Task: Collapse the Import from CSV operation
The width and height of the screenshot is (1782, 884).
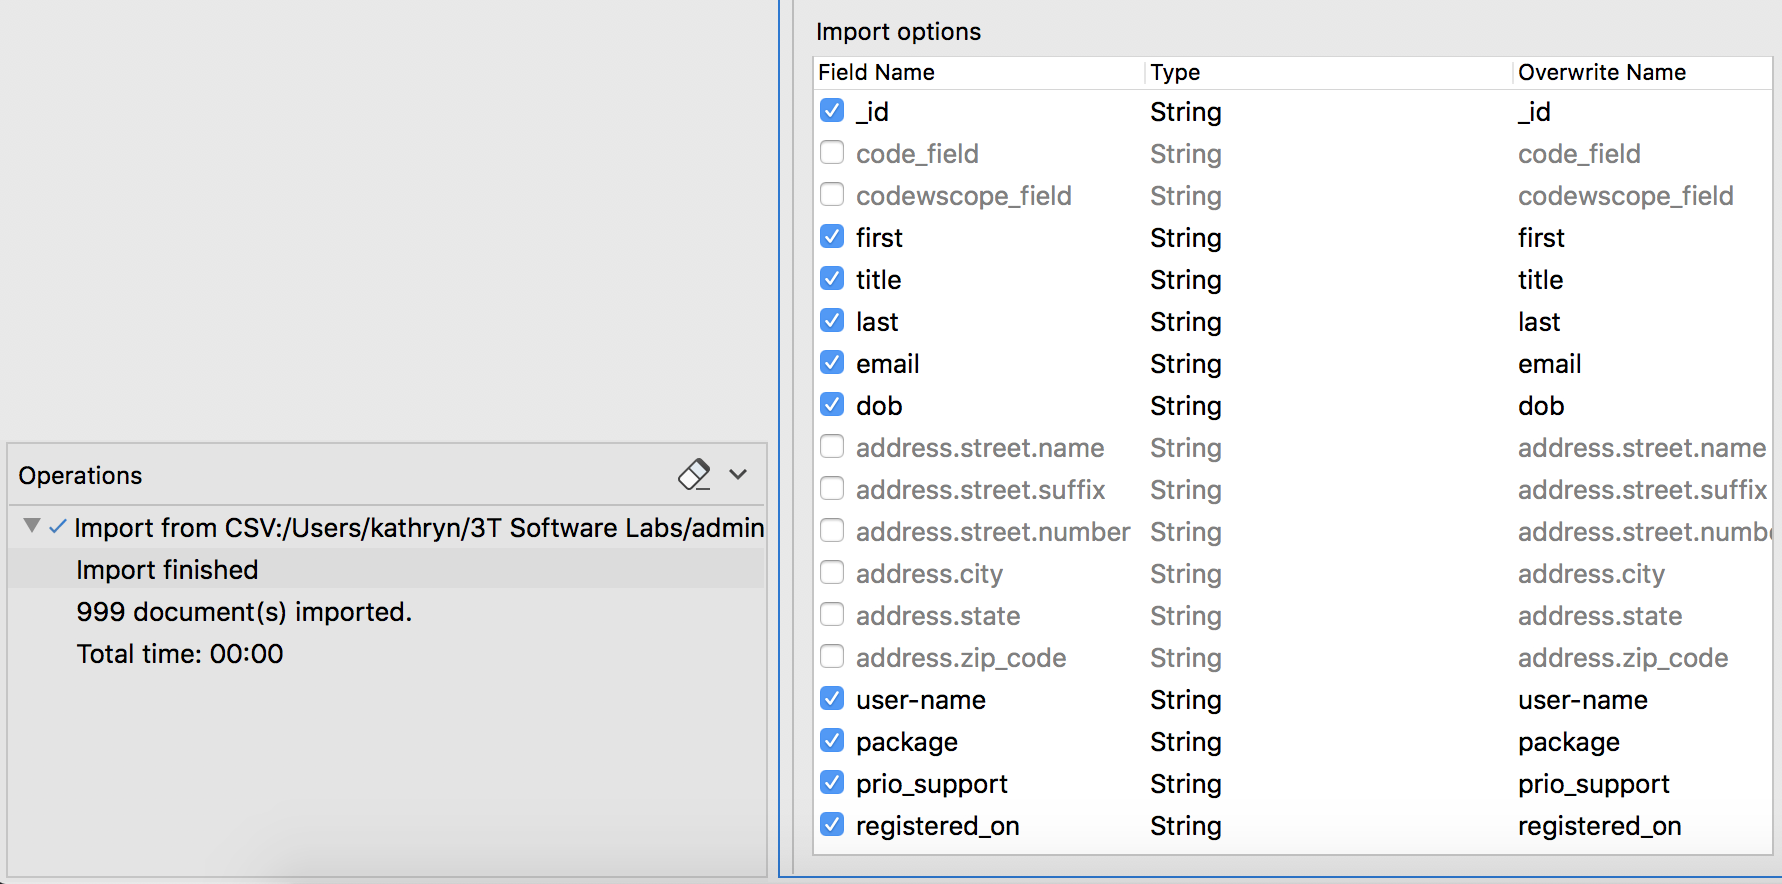Action: (32, 526)
